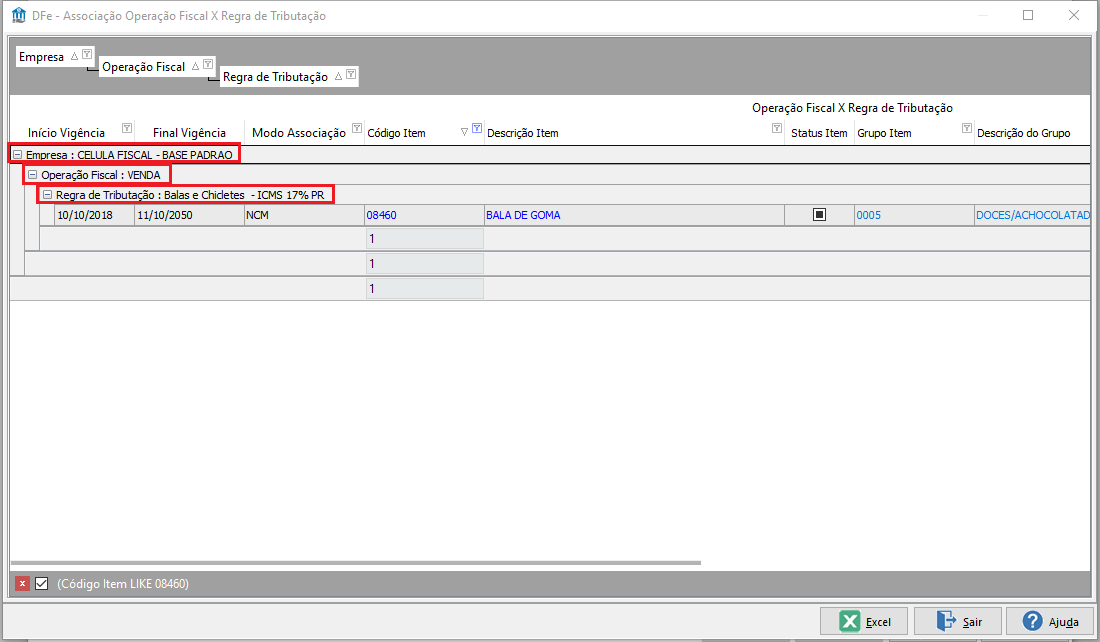
Task: Select the 10/10/2018 start date cell
Action: coord(94,215)
